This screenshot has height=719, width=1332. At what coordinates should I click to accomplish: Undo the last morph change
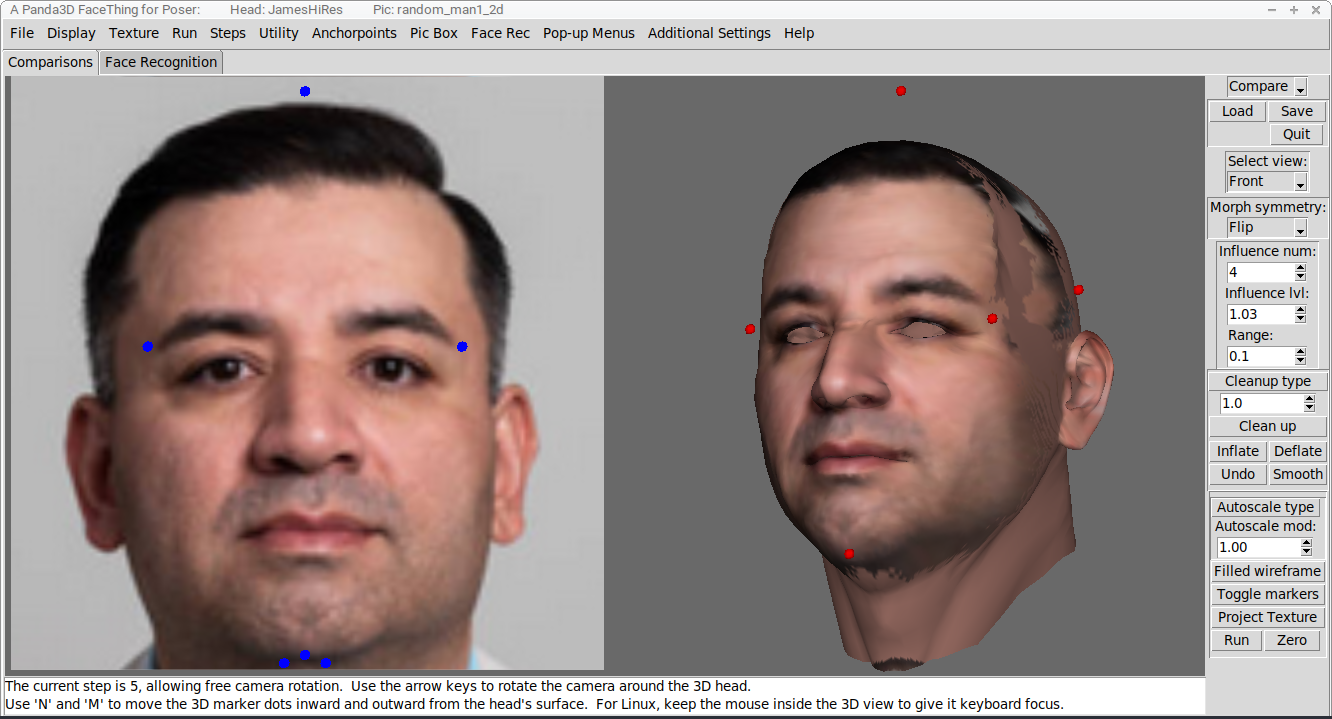coord(1238,474)
